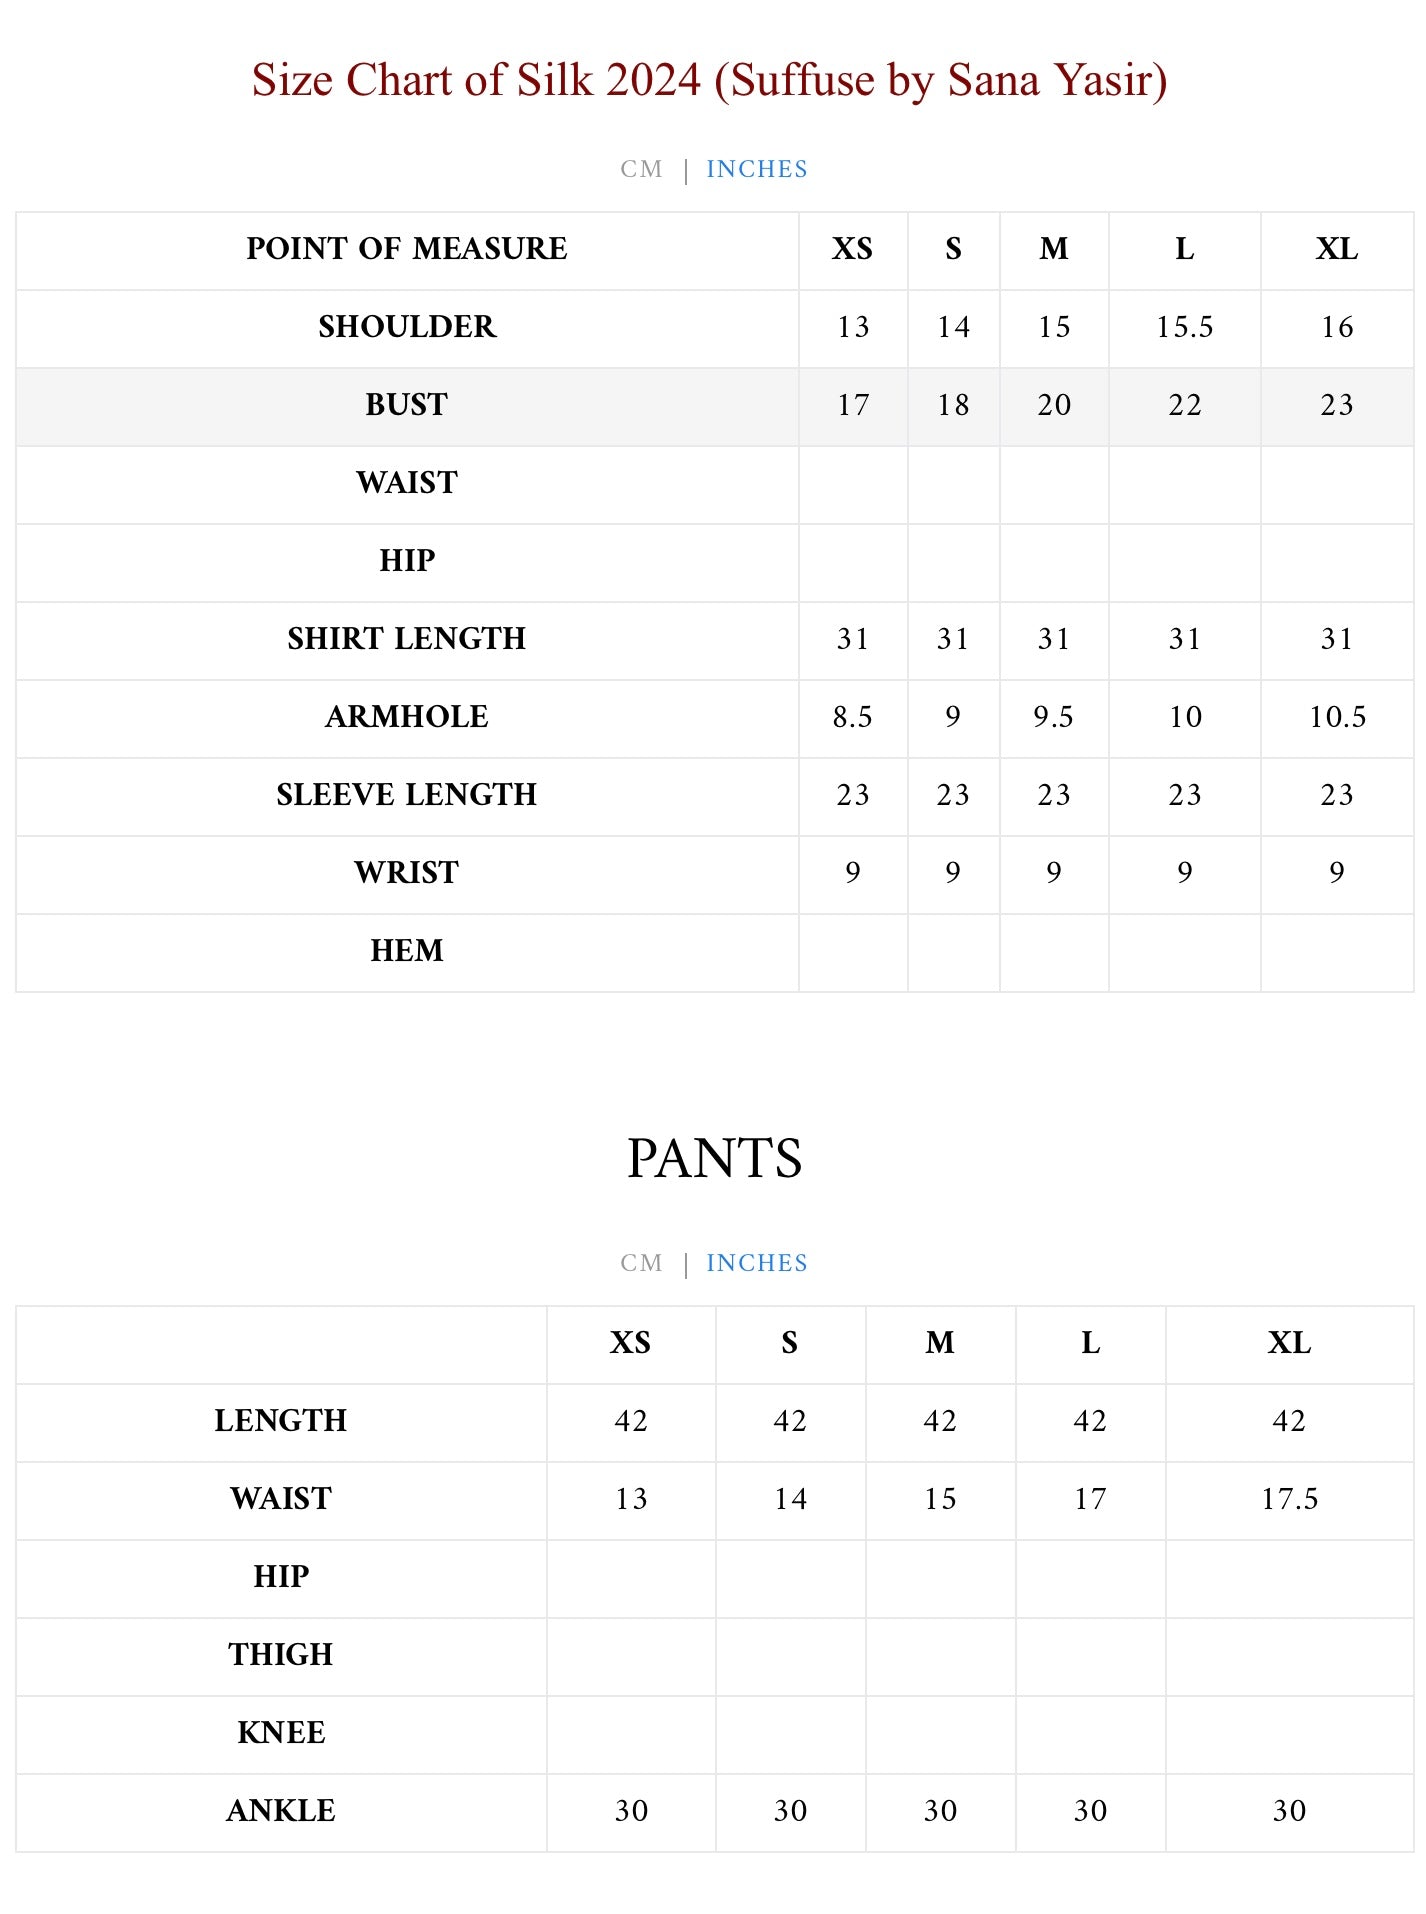Click the SLEEVE LENGTH row label
This screenshot has width=1426, height=1914.
tap(407, 795)
